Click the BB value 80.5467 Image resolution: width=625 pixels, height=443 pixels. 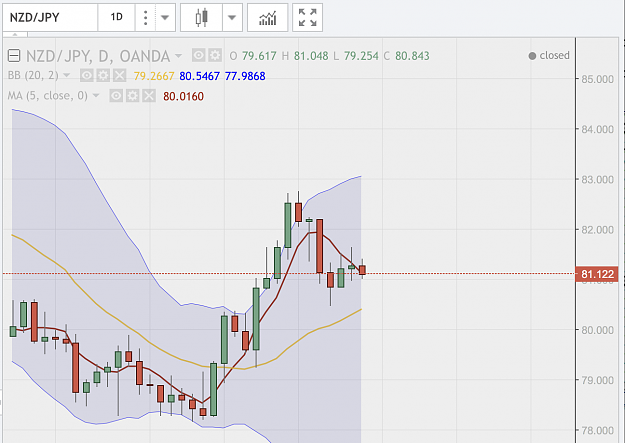click(x=199, y=76)
